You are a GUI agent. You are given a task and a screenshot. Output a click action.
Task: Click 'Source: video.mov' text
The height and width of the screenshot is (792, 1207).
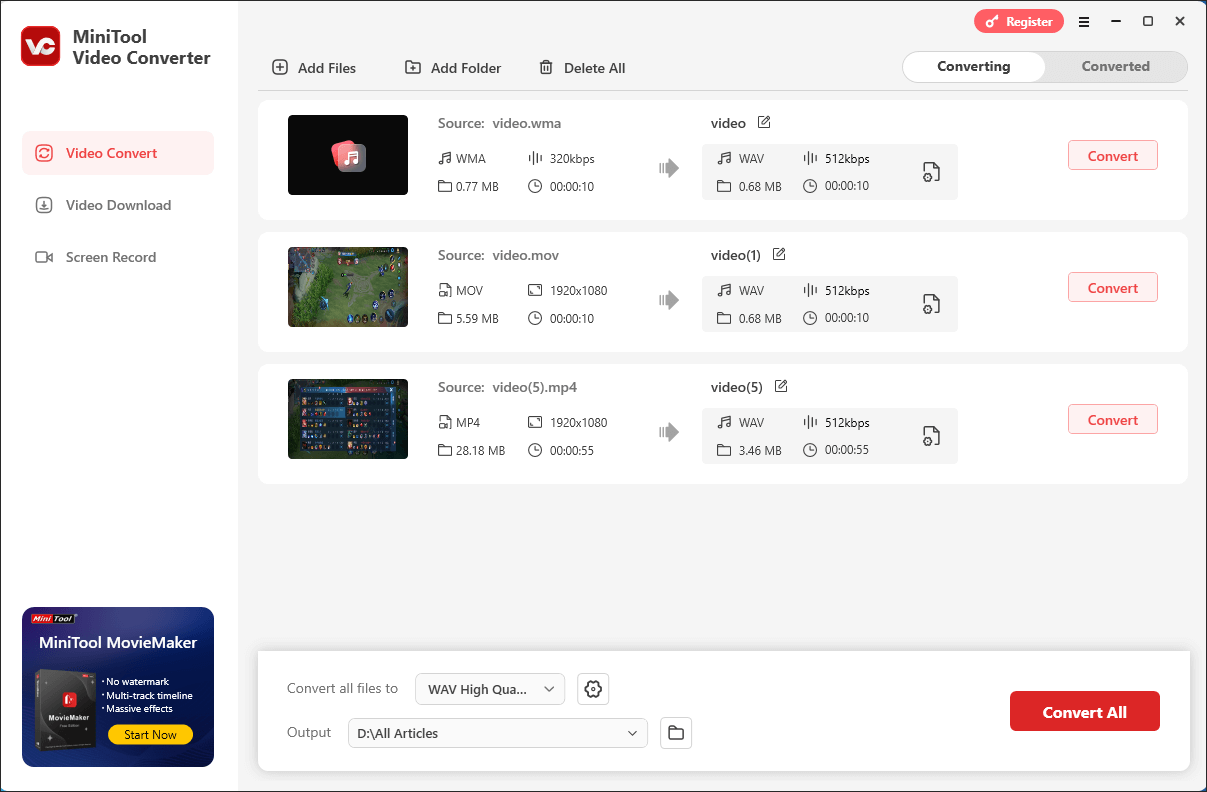point(499,255)
